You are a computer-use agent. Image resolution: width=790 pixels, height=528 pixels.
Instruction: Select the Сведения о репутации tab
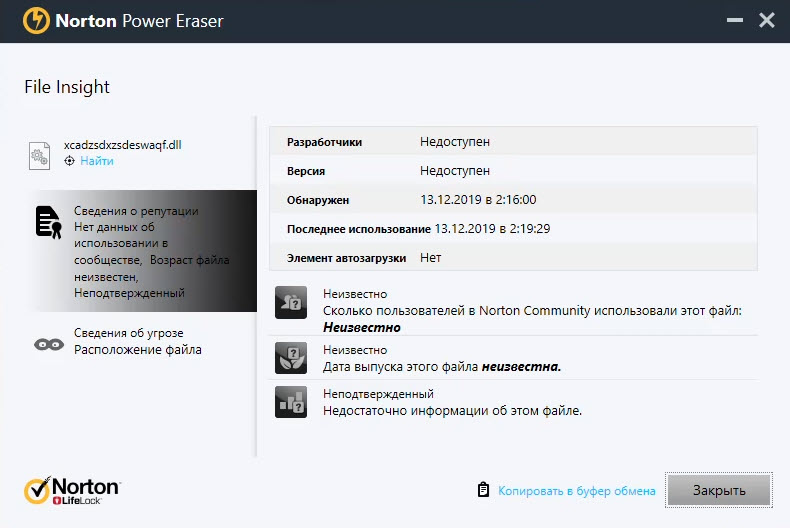(141, 251)
